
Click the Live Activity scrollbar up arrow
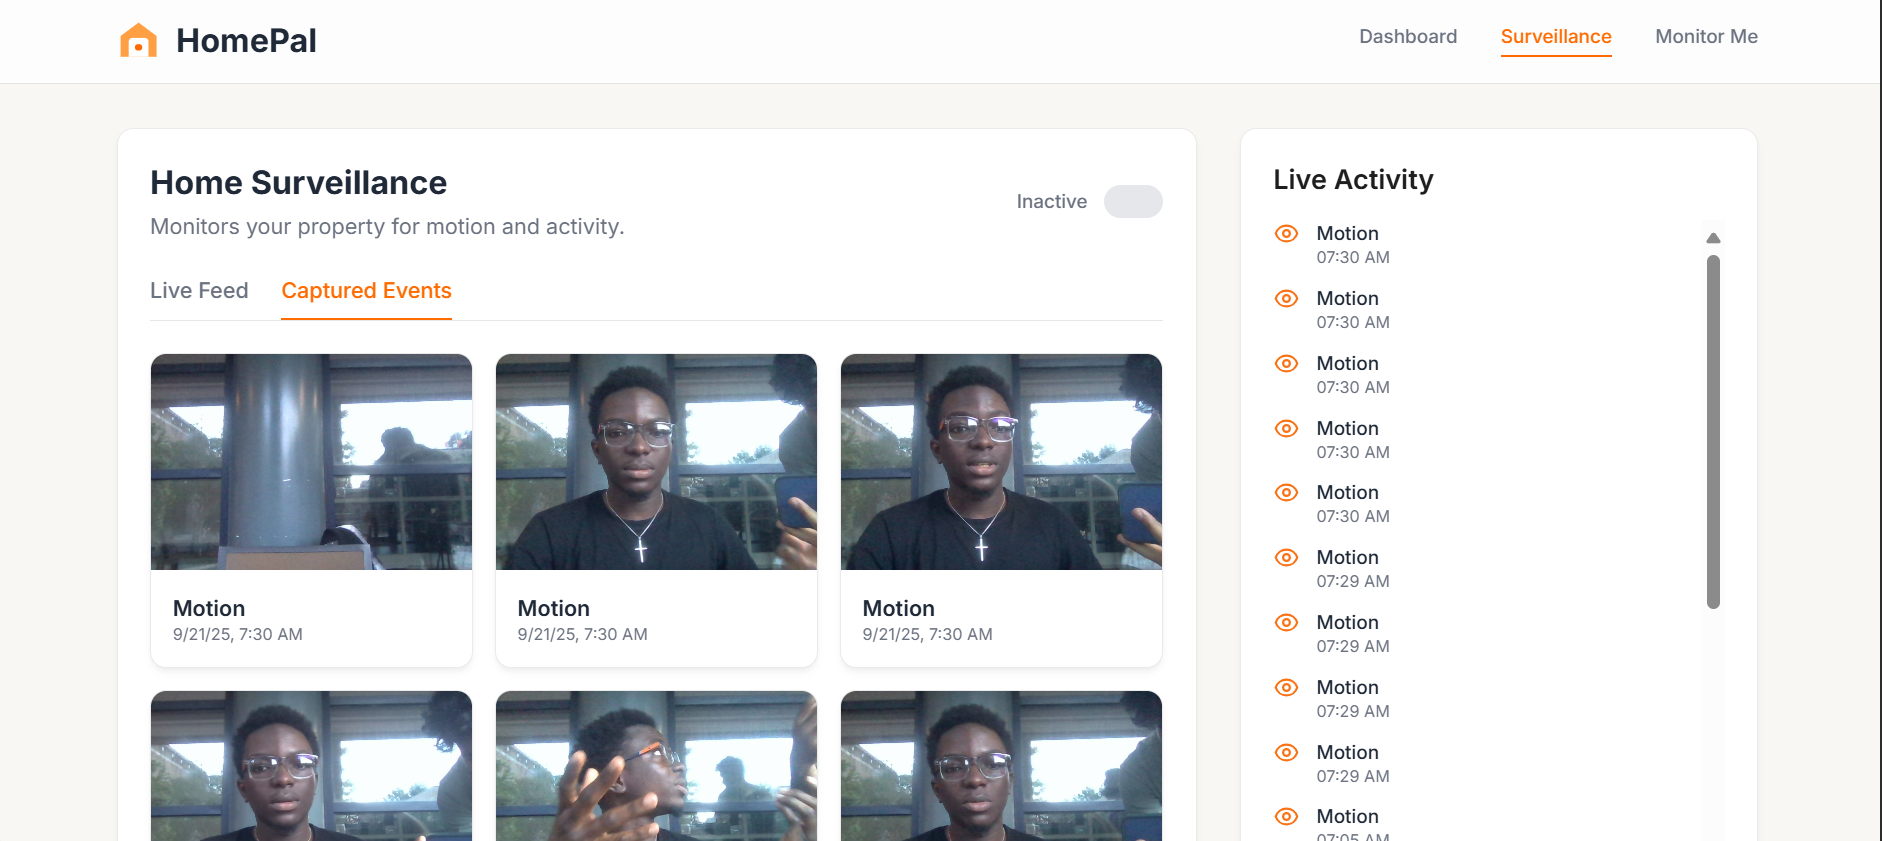[1713, 238]
